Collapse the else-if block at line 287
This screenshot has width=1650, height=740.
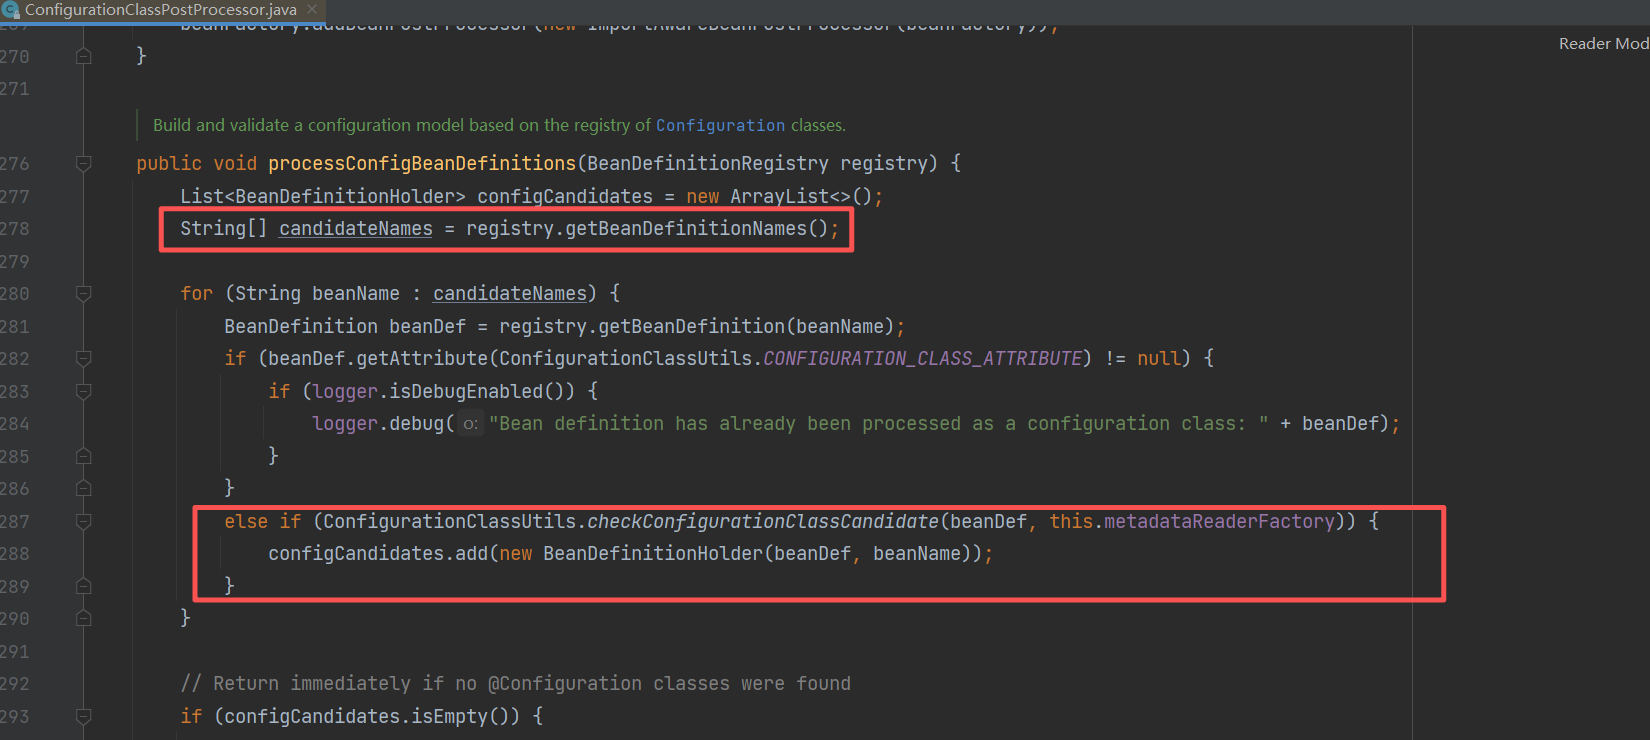click(x=84, y=521)
